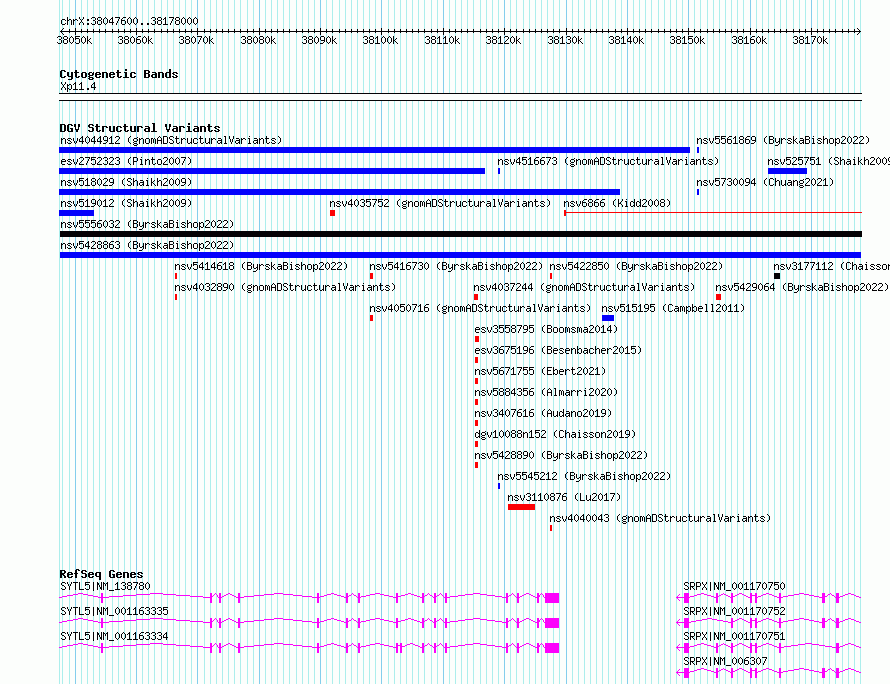Click the nsv4516673 gnomAD label
Viewport: 890px width, 684px height.
pyautogui.click(x=608, y=161)
